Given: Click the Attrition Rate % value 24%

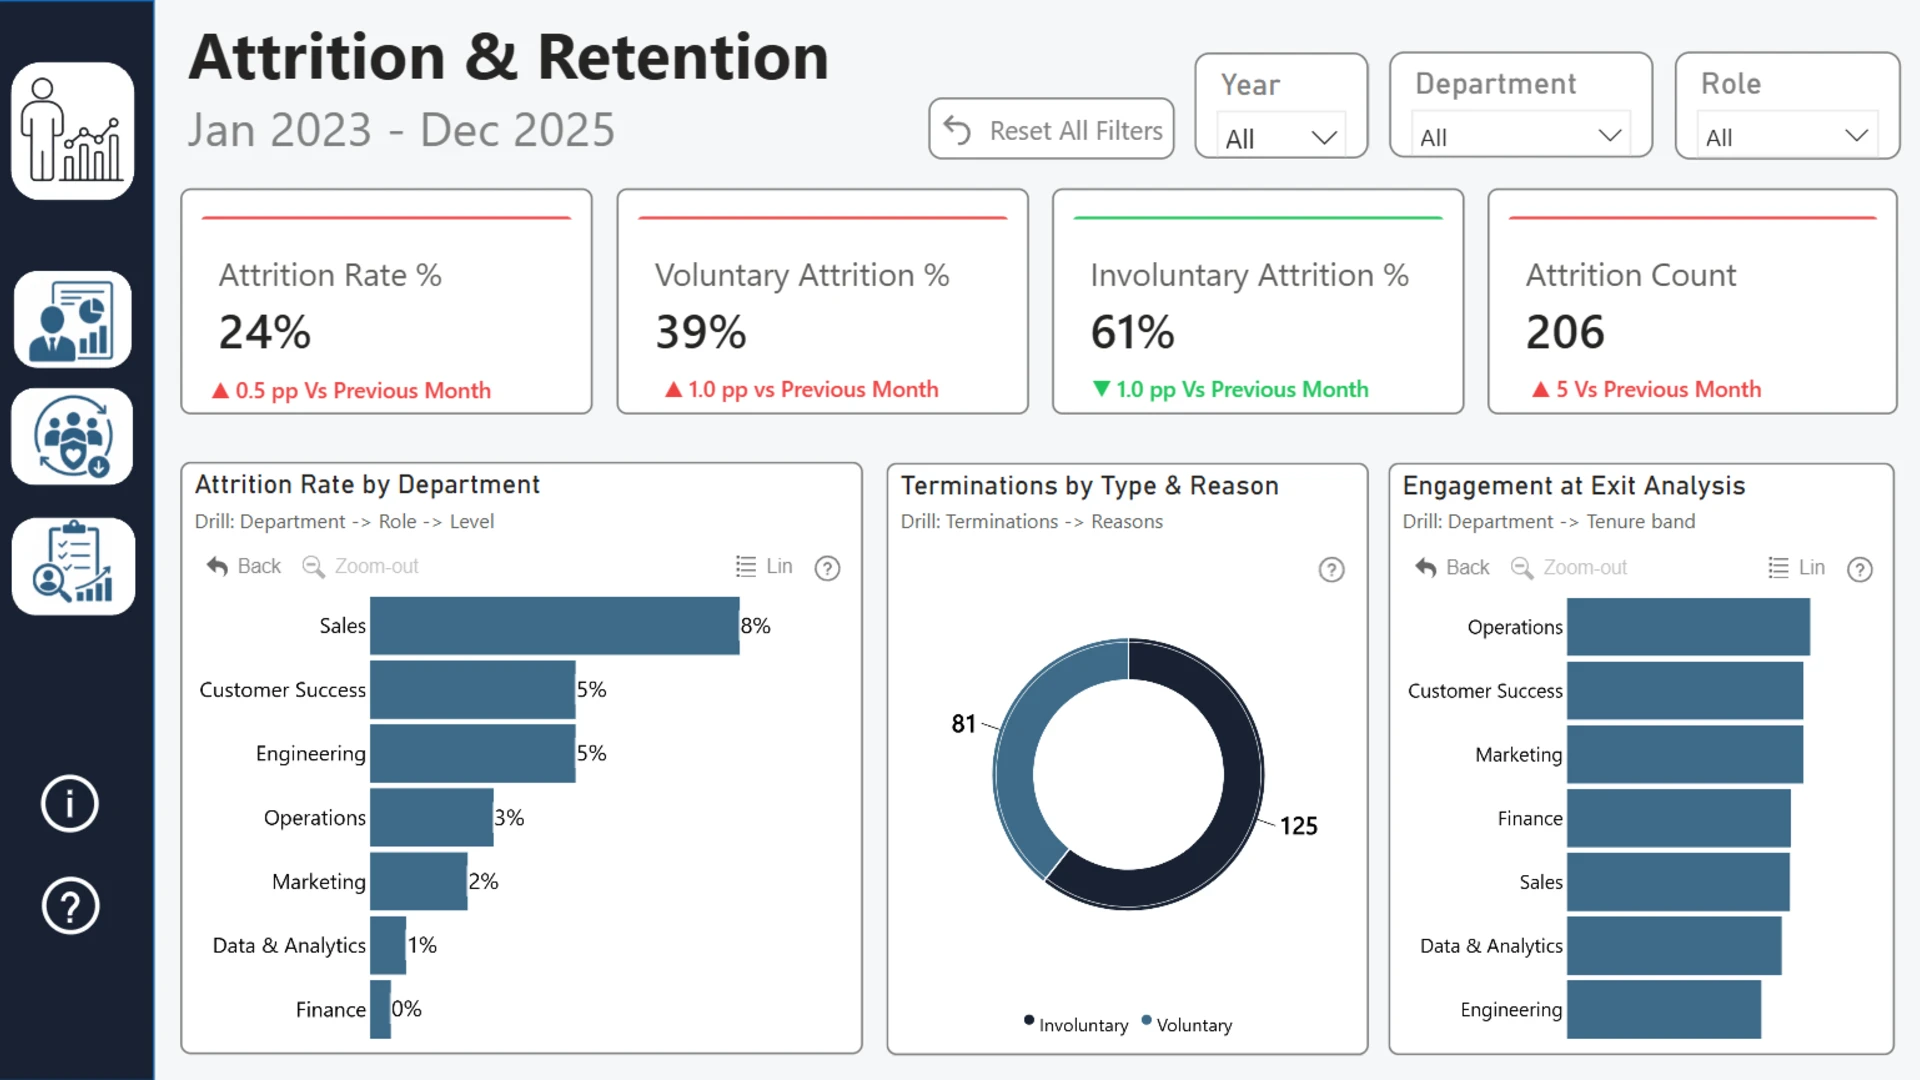Looking at the screenshot, I should coord(265,332).
